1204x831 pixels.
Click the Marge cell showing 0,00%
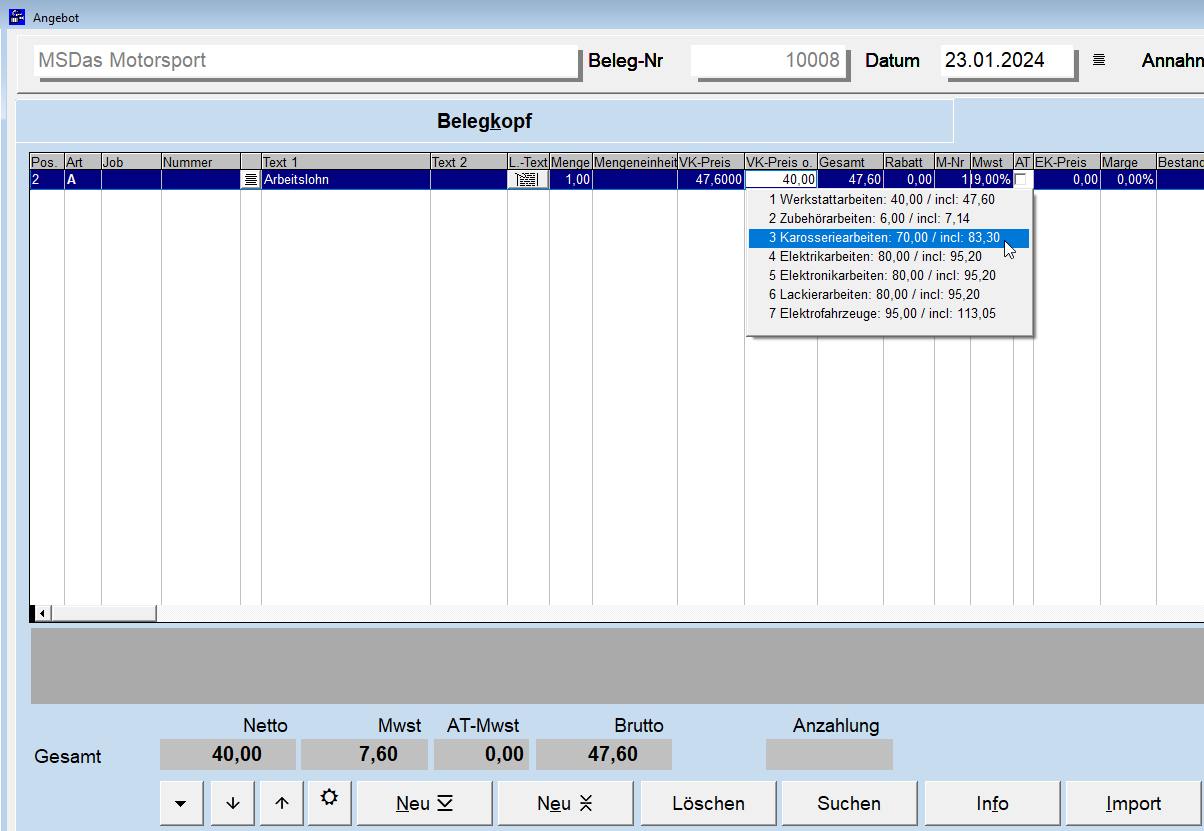click(x=1128, y=180)
